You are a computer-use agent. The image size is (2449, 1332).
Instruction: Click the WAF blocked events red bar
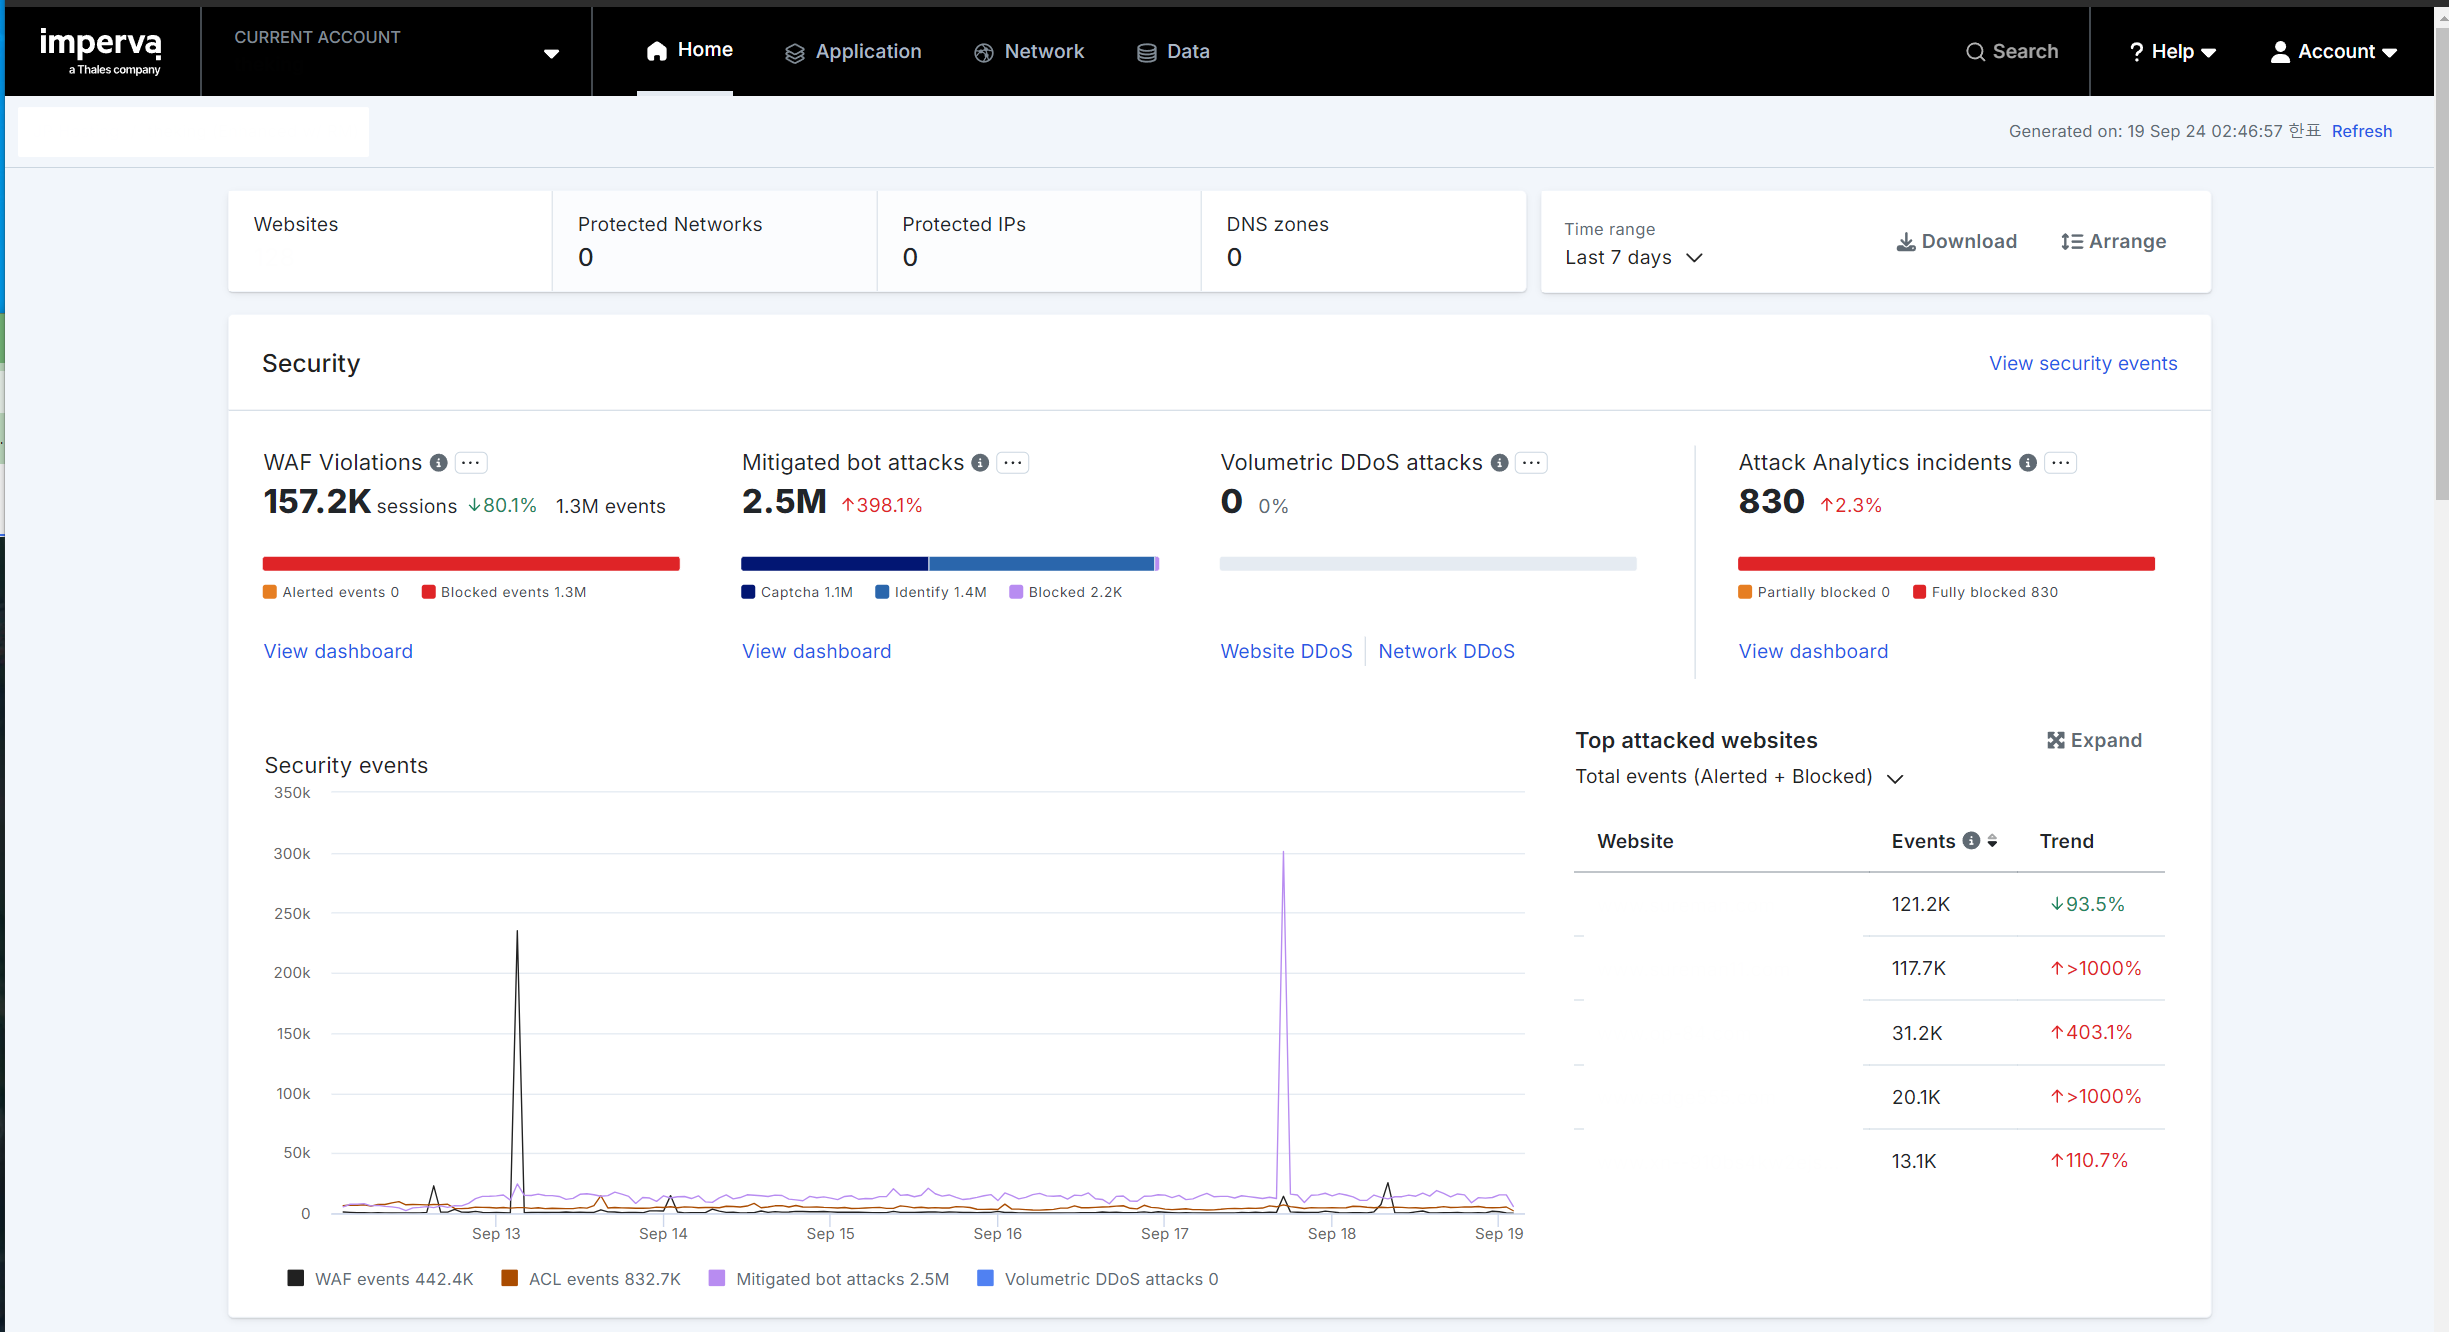coord(471,564)
